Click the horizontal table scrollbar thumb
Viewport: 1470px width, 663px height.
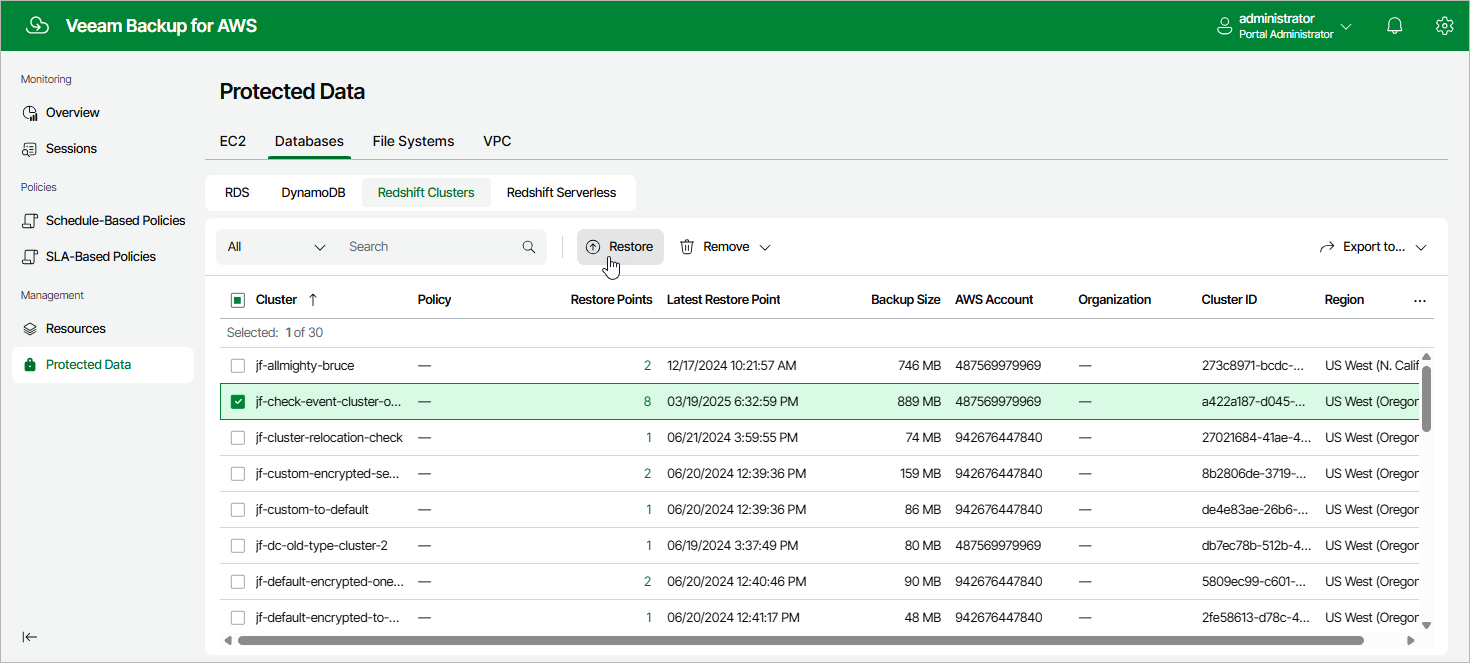pyautogui.click(x=801, y=640)
